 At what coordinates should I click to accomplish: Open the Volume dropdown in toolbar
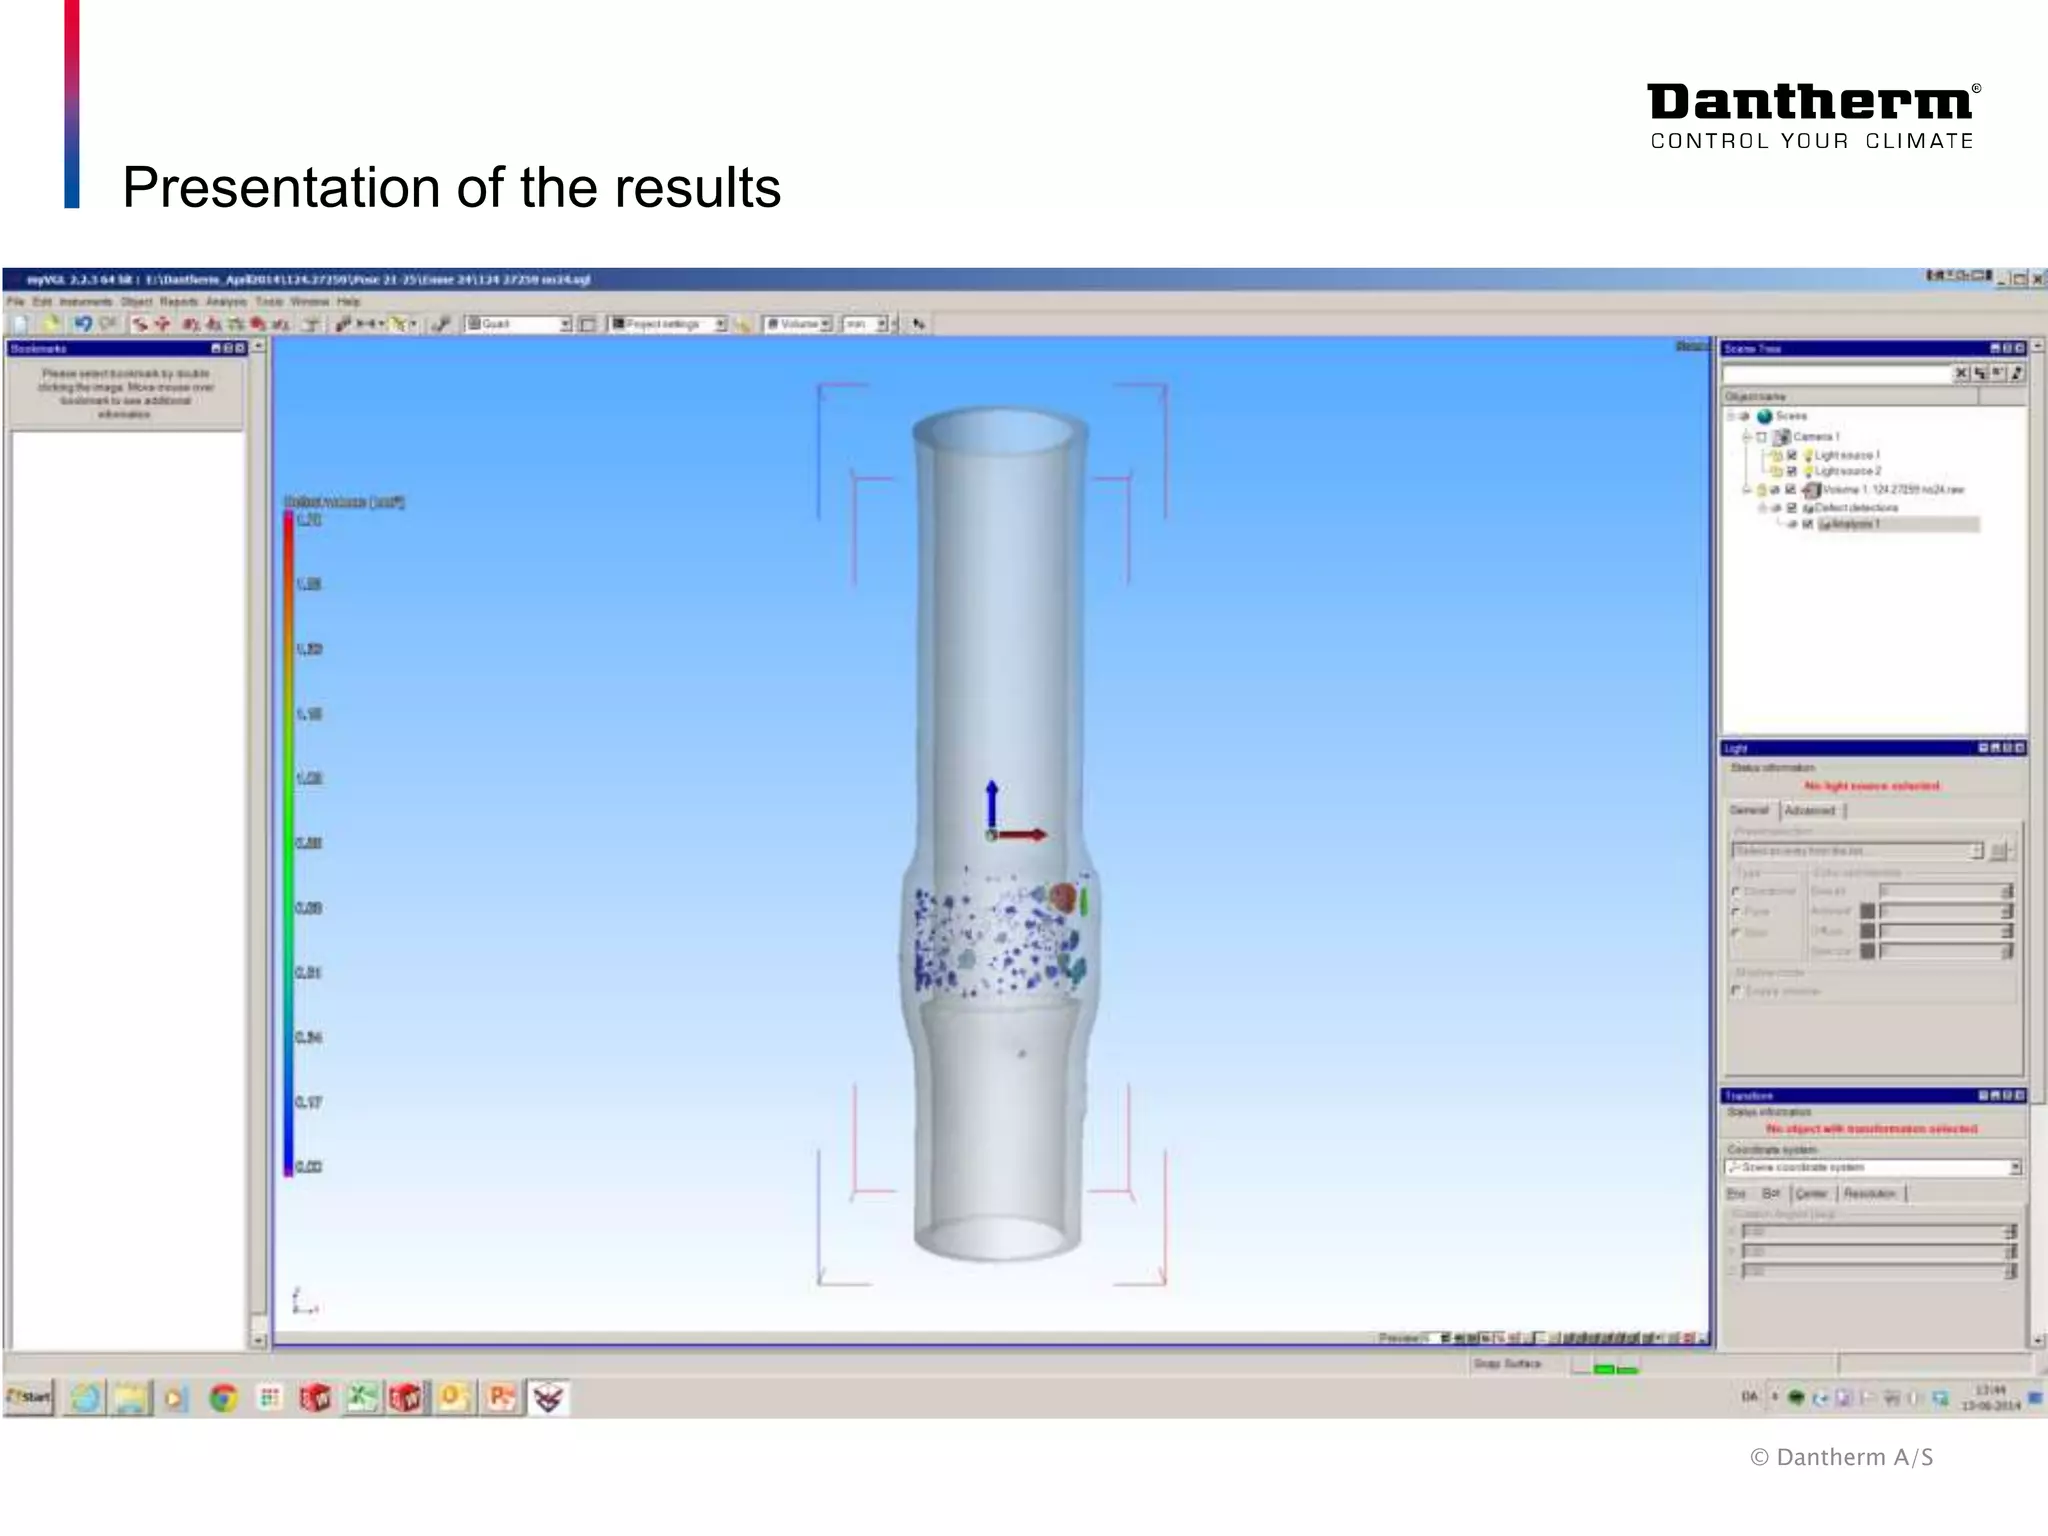[798, 324]
